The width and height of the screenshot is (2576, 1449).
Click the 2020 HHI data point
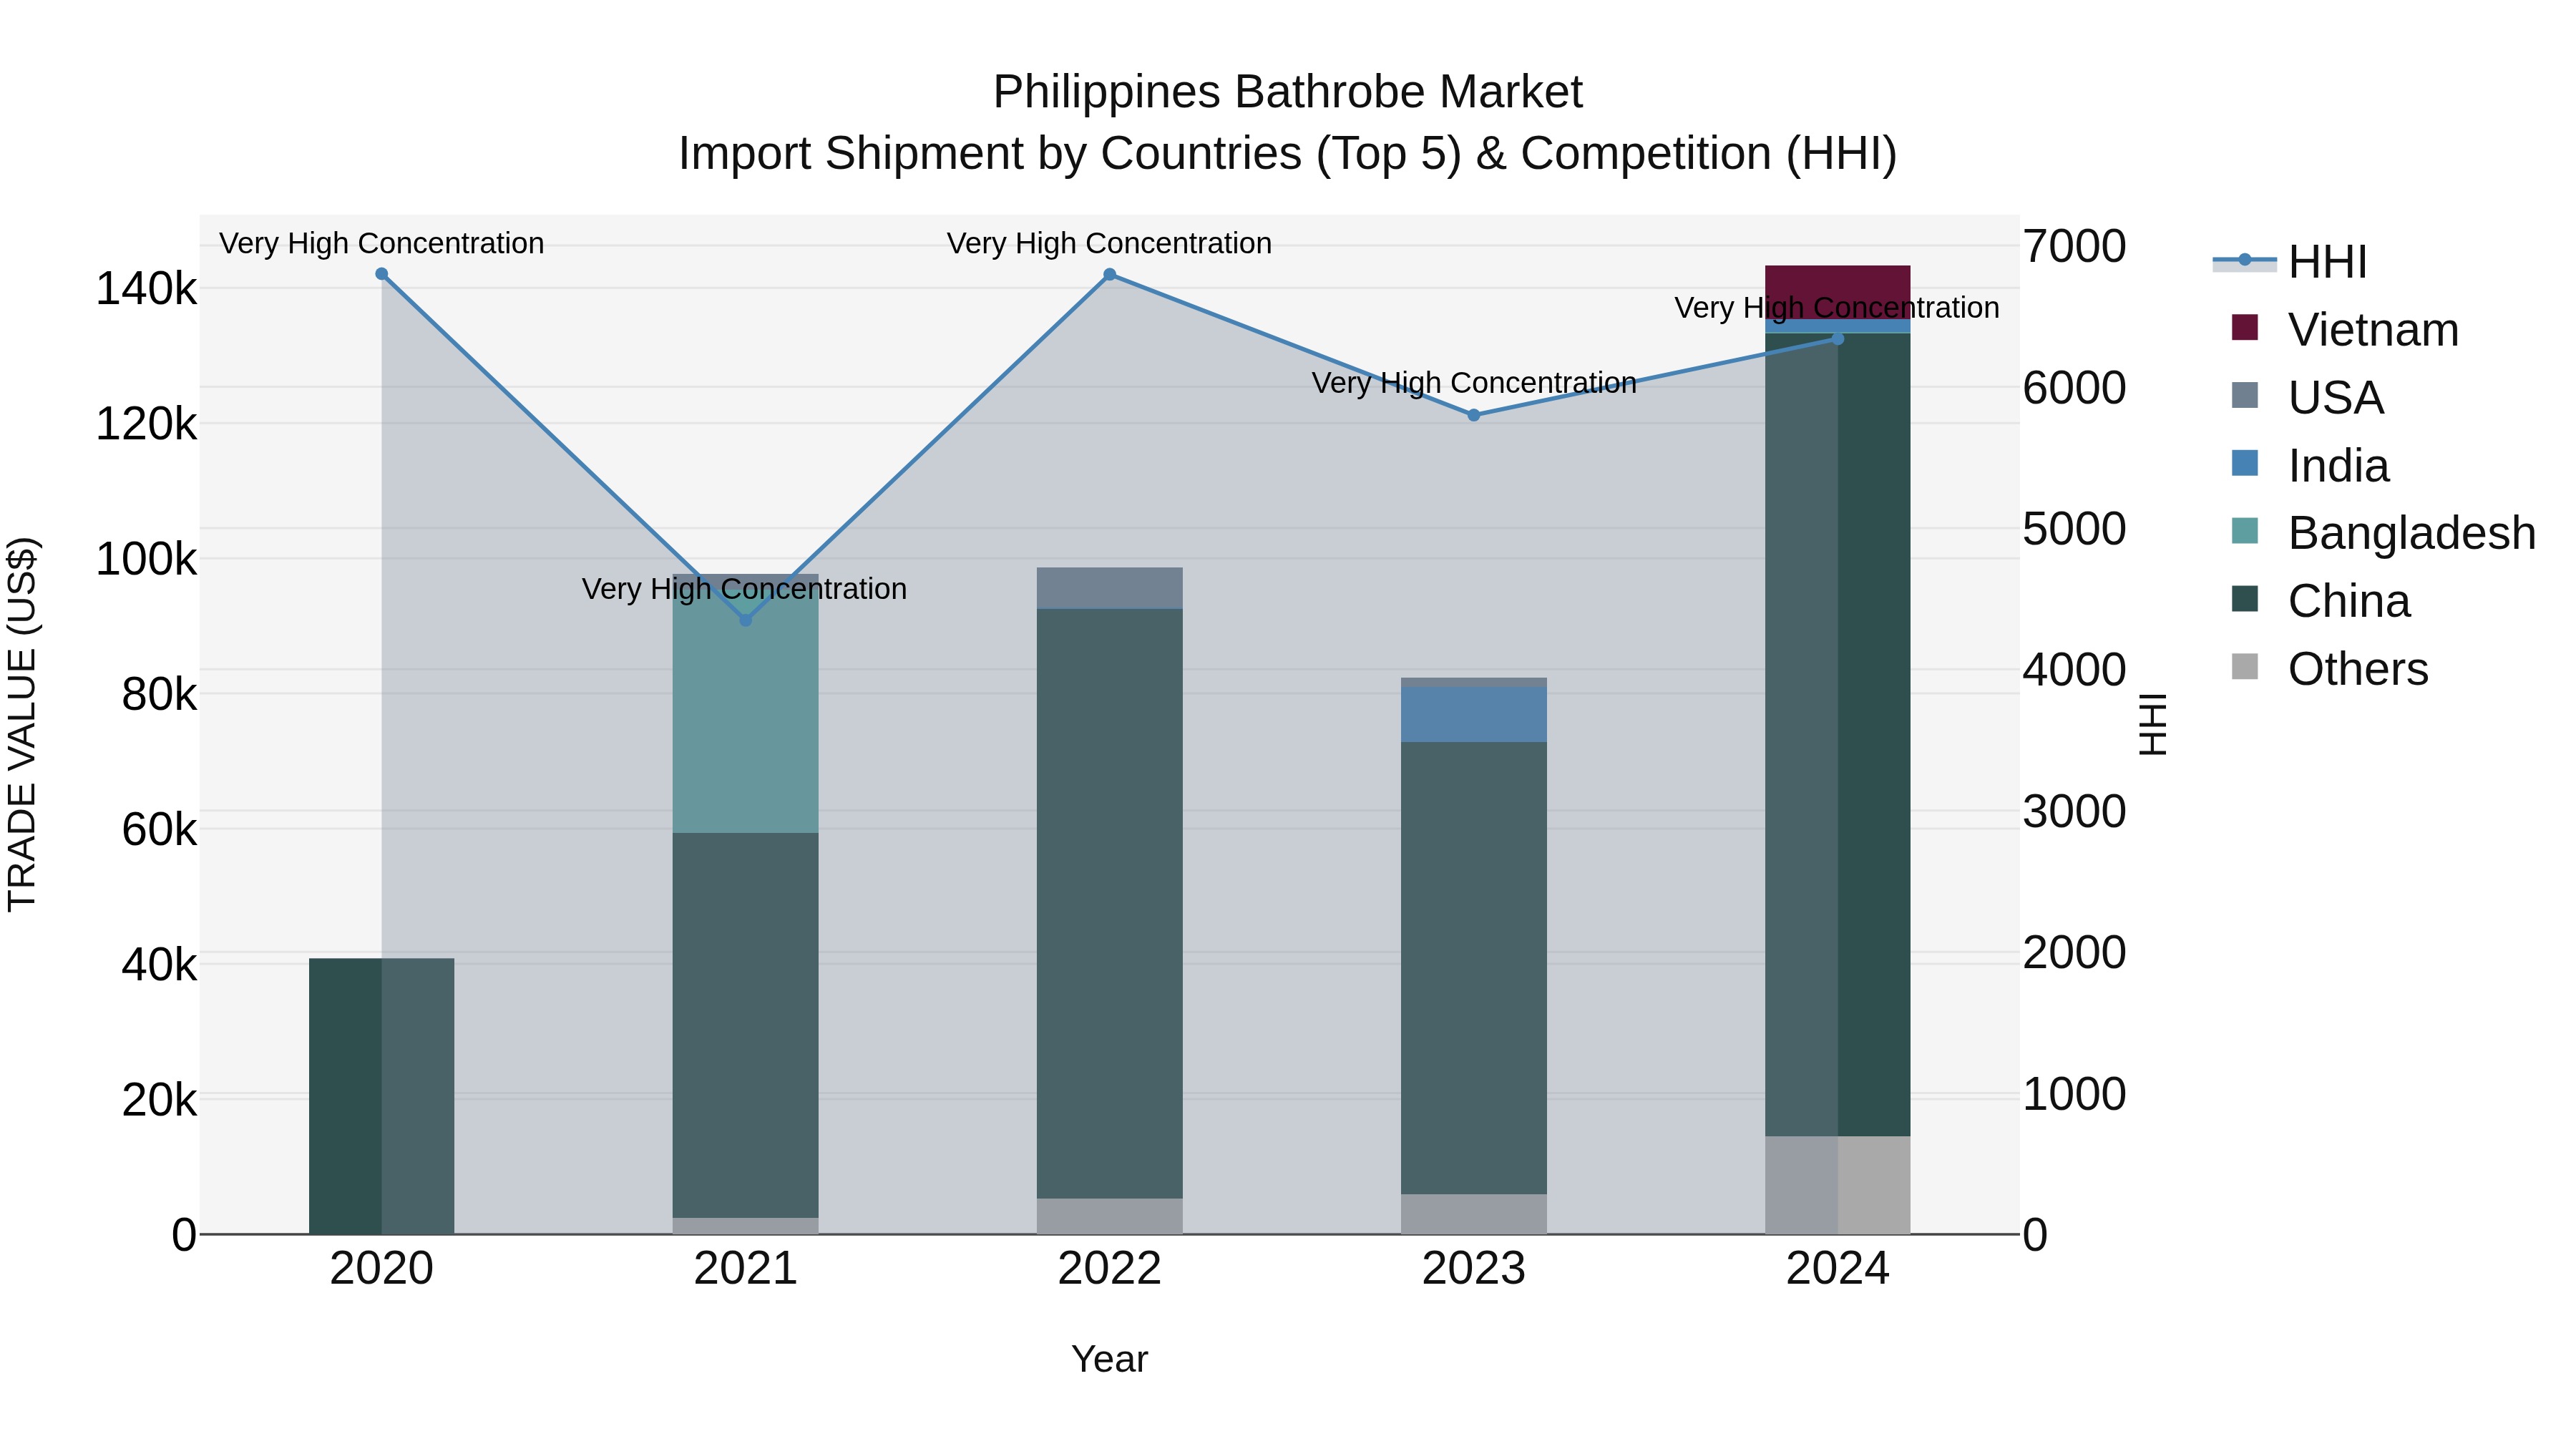pyautogui.click(x=381, y=274)
